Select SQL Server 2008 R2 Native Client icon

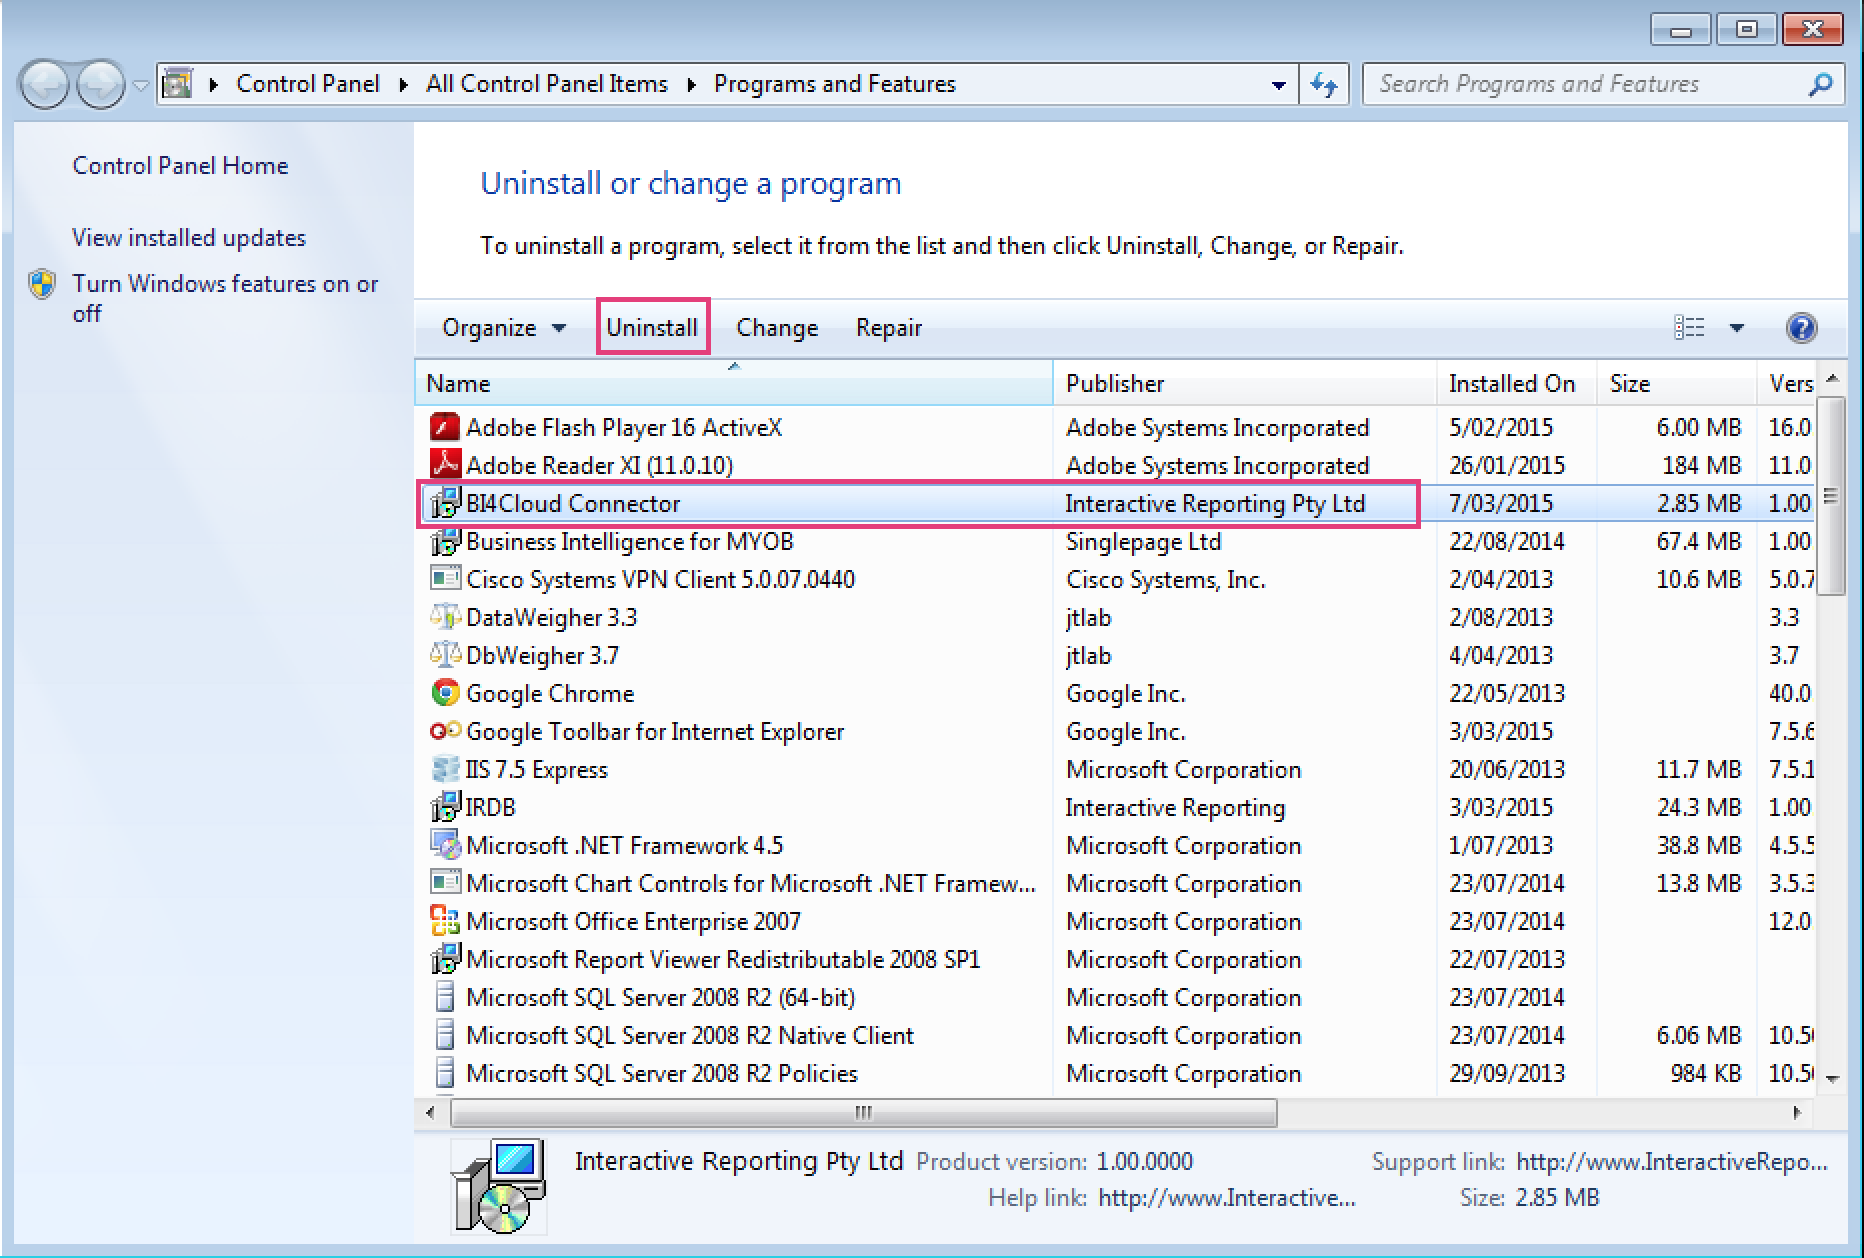(x=445, y=1035)
